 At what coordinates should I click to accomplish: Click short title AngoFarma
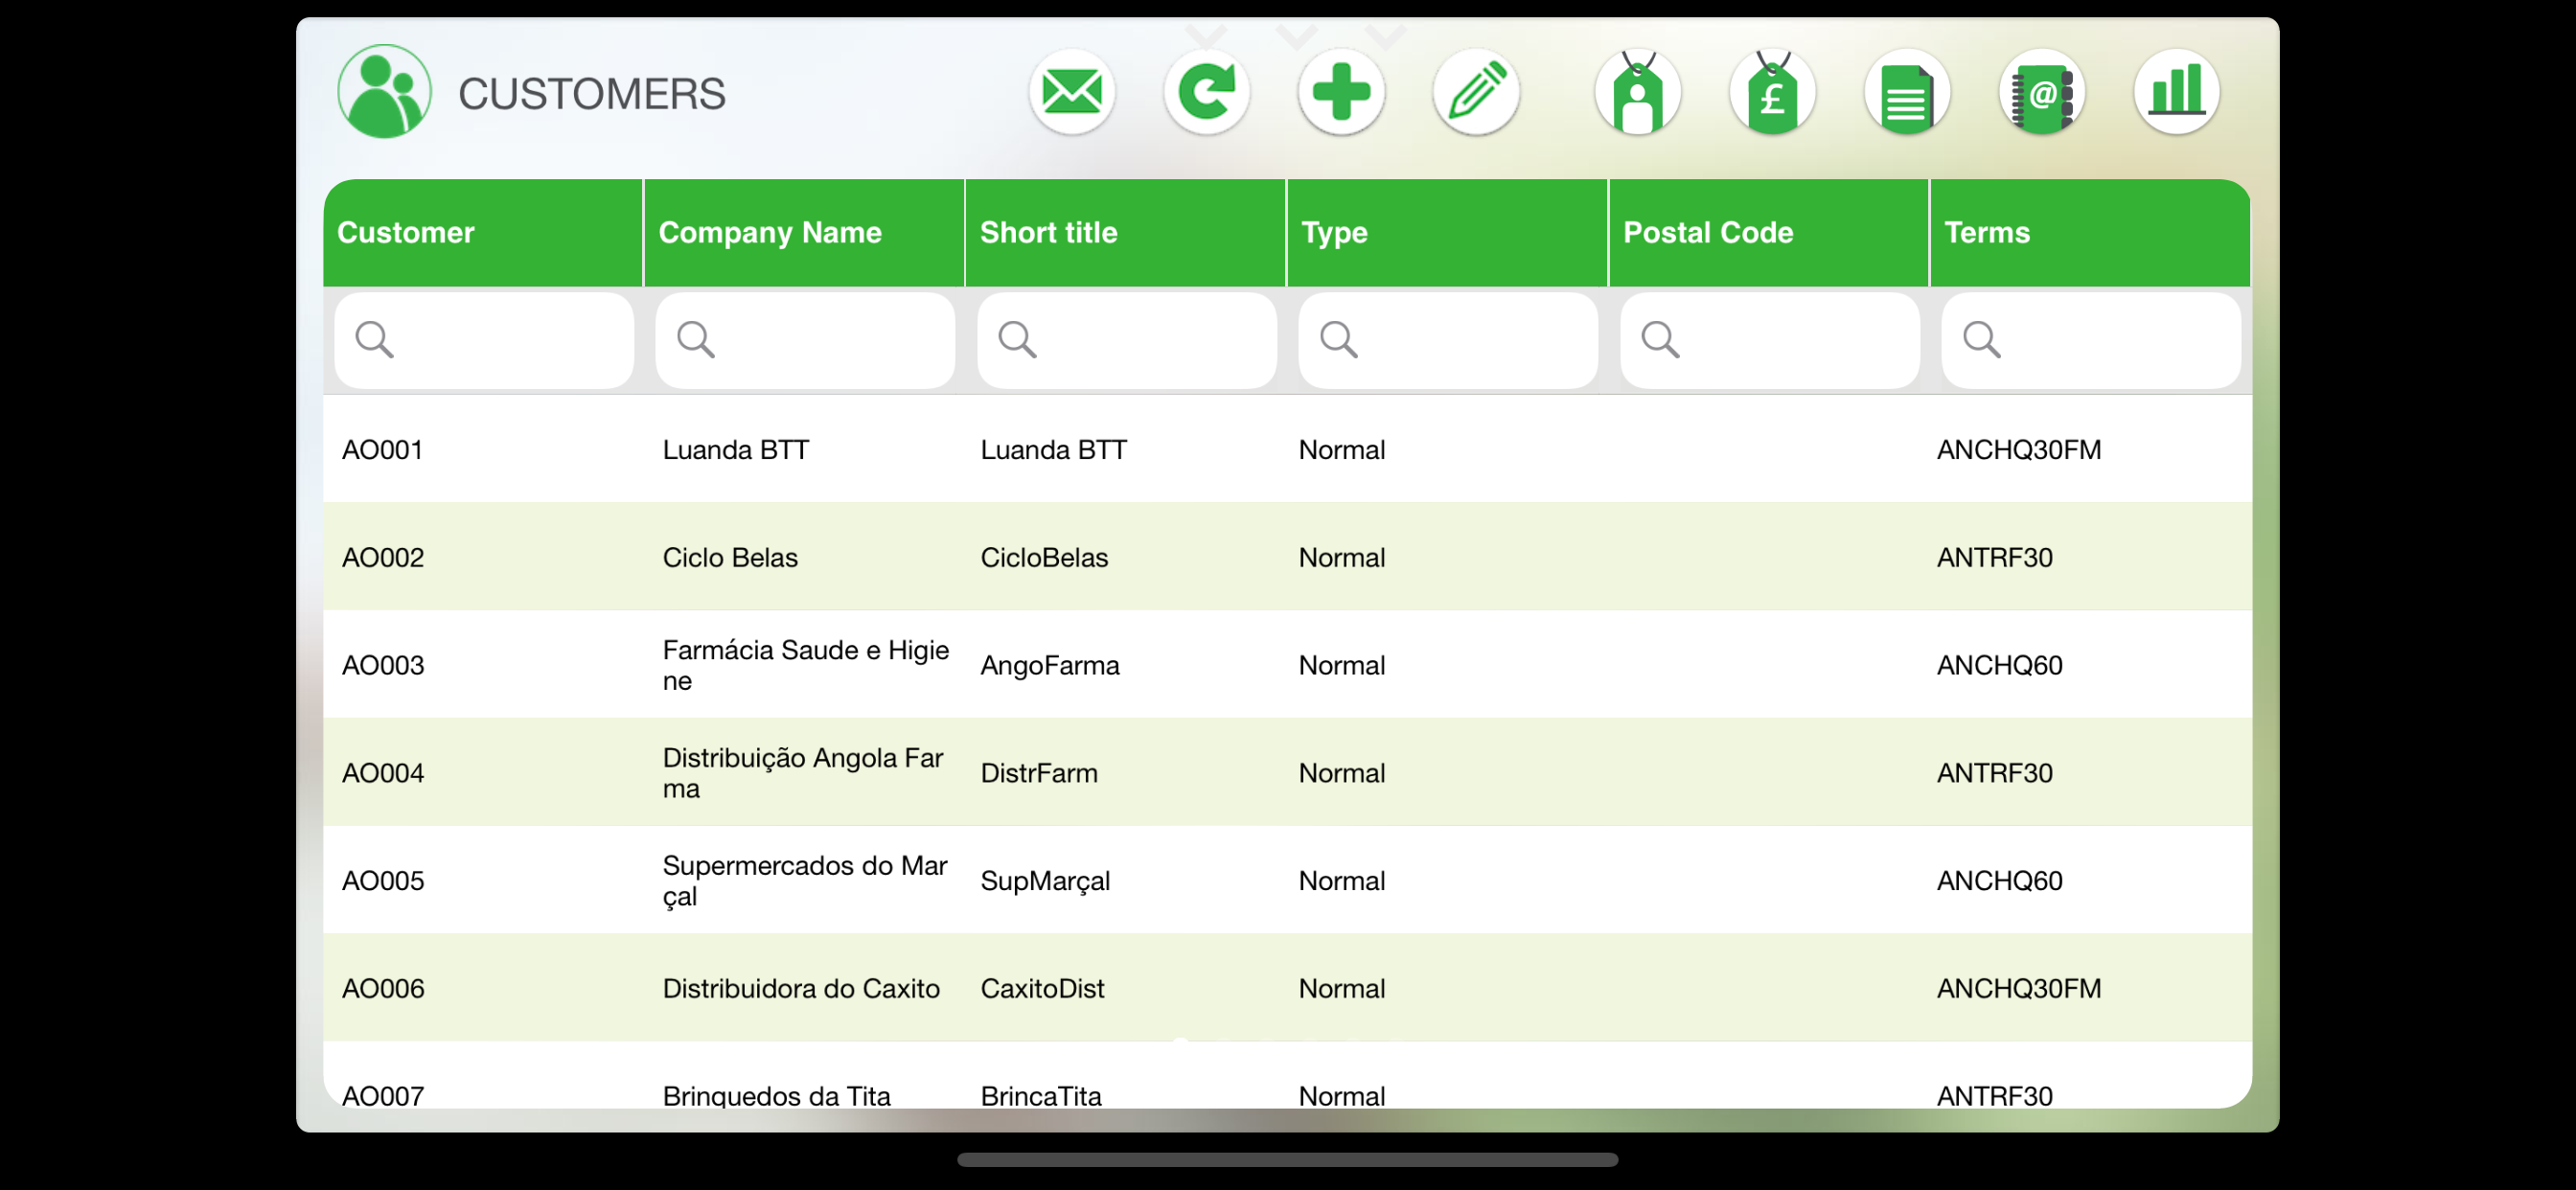[x=1049, y=666]
